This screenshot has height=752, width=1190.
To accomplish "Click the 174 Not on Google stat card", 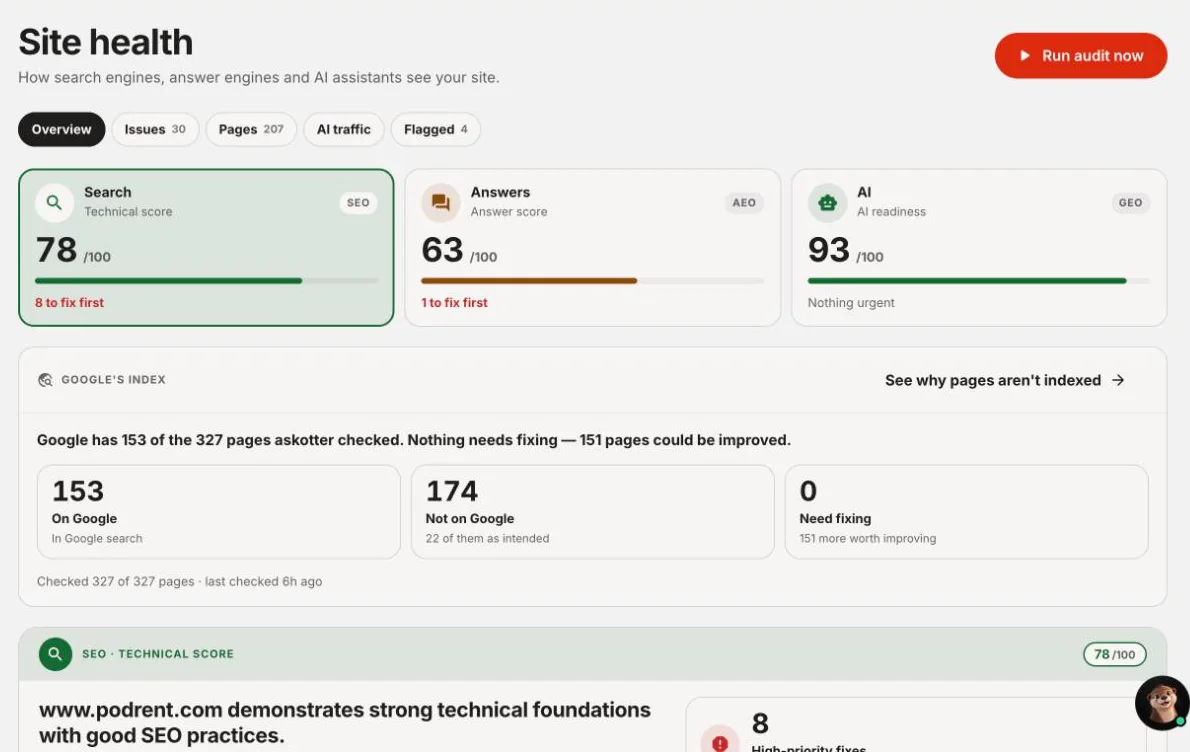I will pyautogui.click(x=592, y=511).
